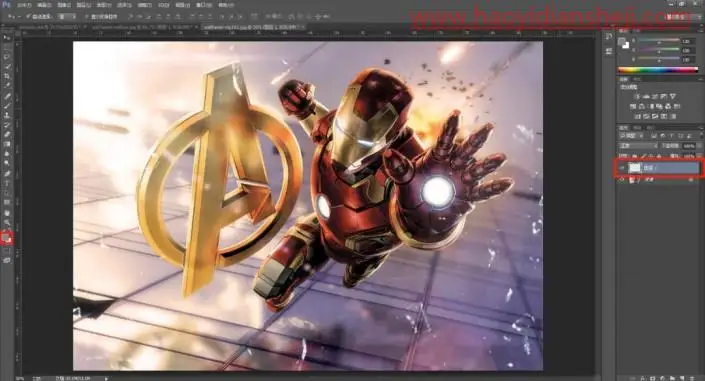Switch to the second document tab

point(144,27)
